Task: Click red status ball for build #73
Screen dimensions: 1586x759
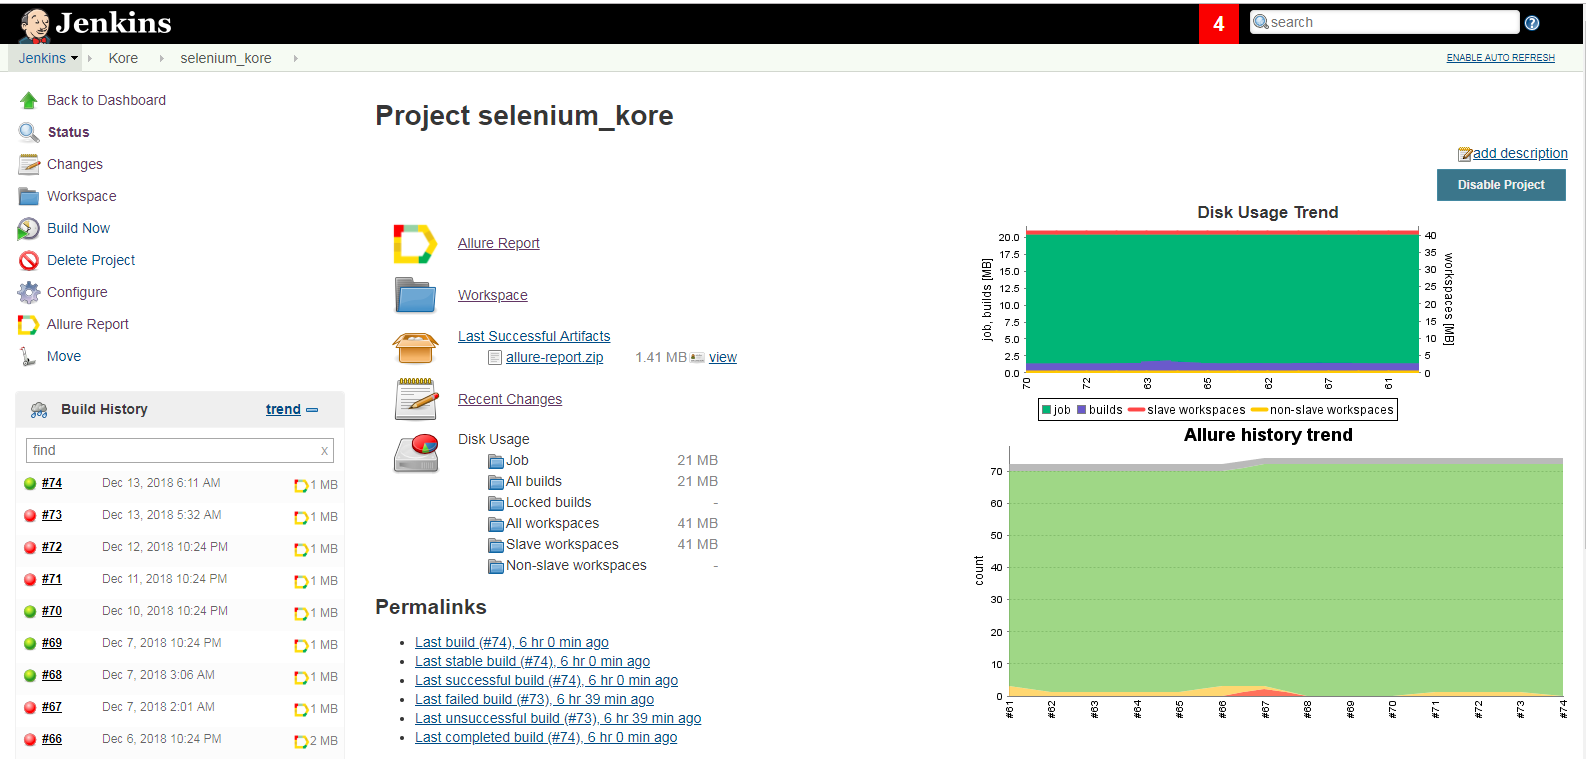Action: pos(30,516)
